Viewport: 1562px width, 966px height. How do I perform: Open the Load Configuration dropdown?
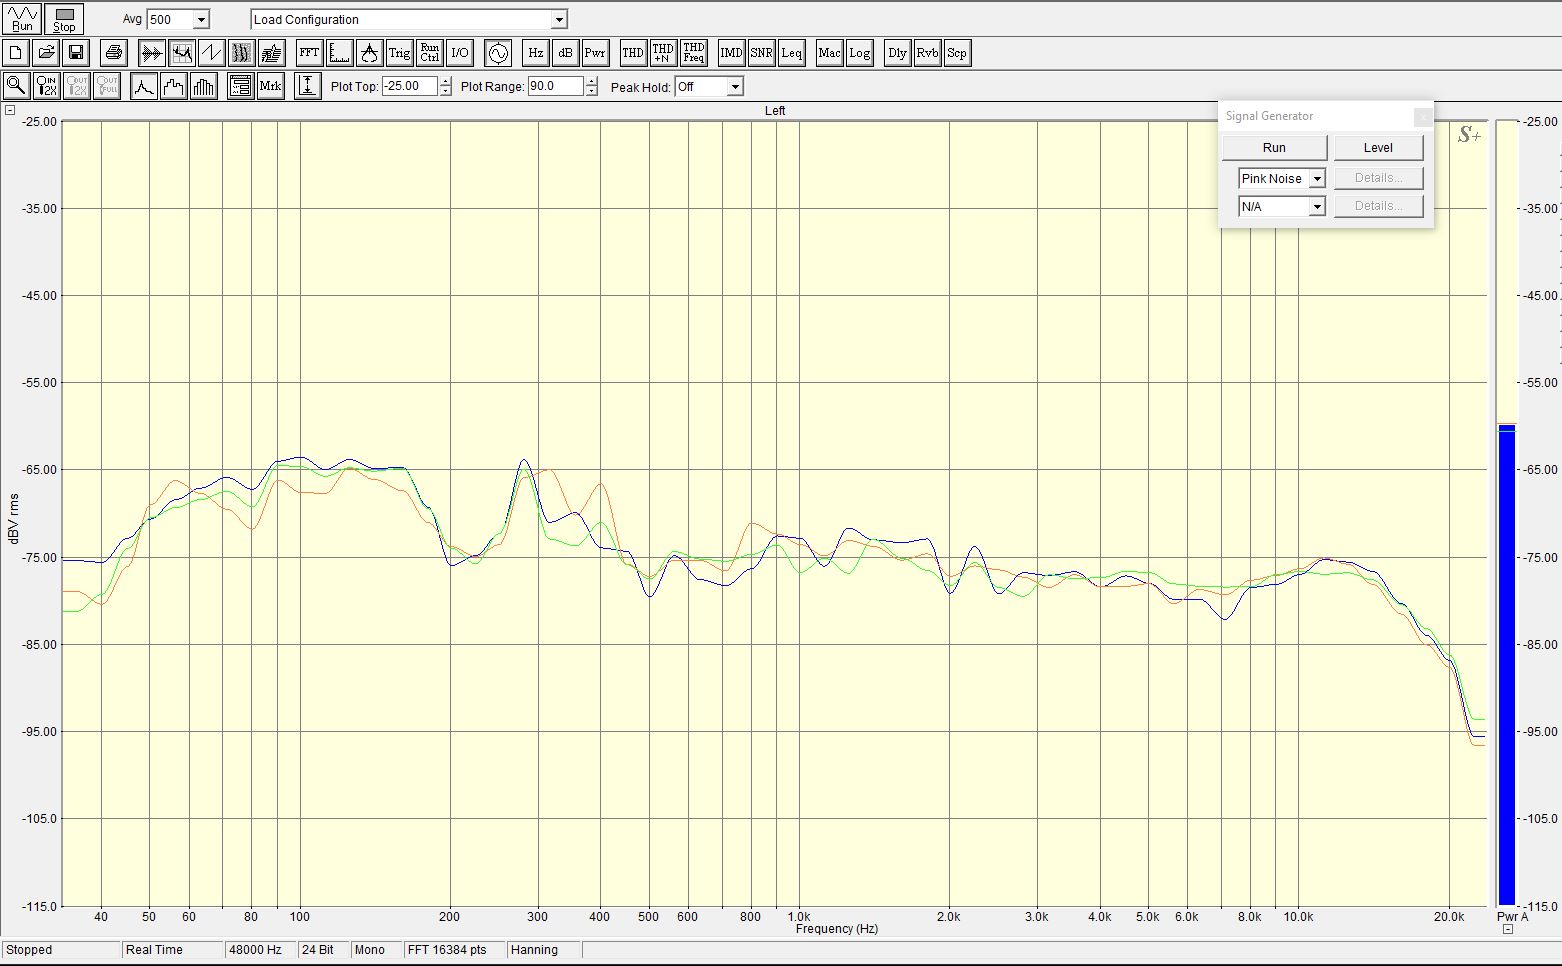[x=559, y=20]
